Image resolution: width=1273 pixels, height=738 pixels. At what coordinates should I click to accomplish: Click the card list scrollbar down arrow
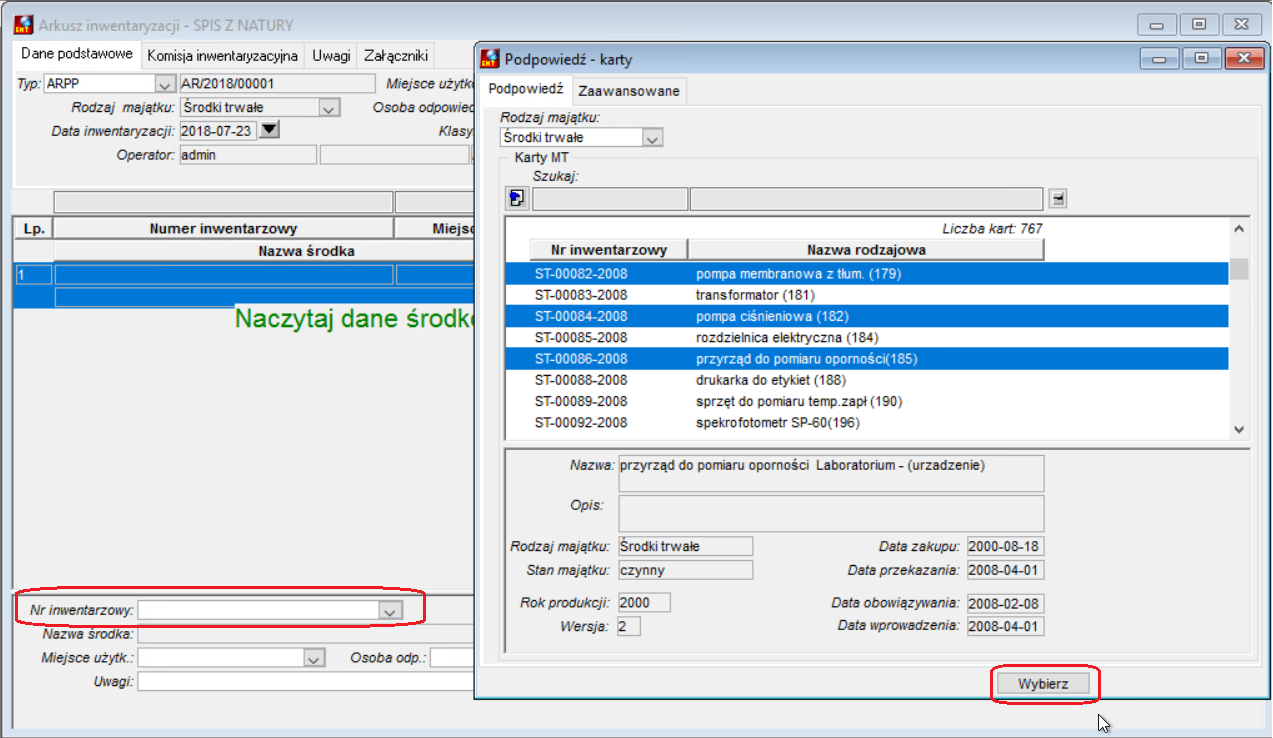[x=1239, y=429]
